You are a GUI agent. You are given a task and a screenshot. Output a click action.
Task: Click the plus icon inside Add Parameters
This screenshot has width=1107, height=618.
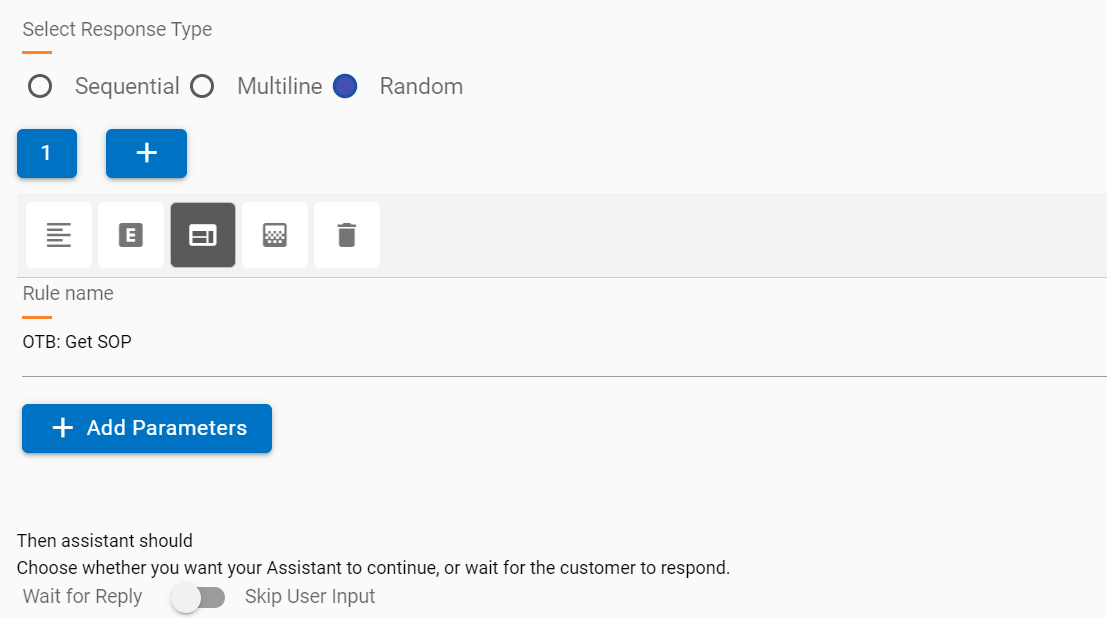pos(61,428)
